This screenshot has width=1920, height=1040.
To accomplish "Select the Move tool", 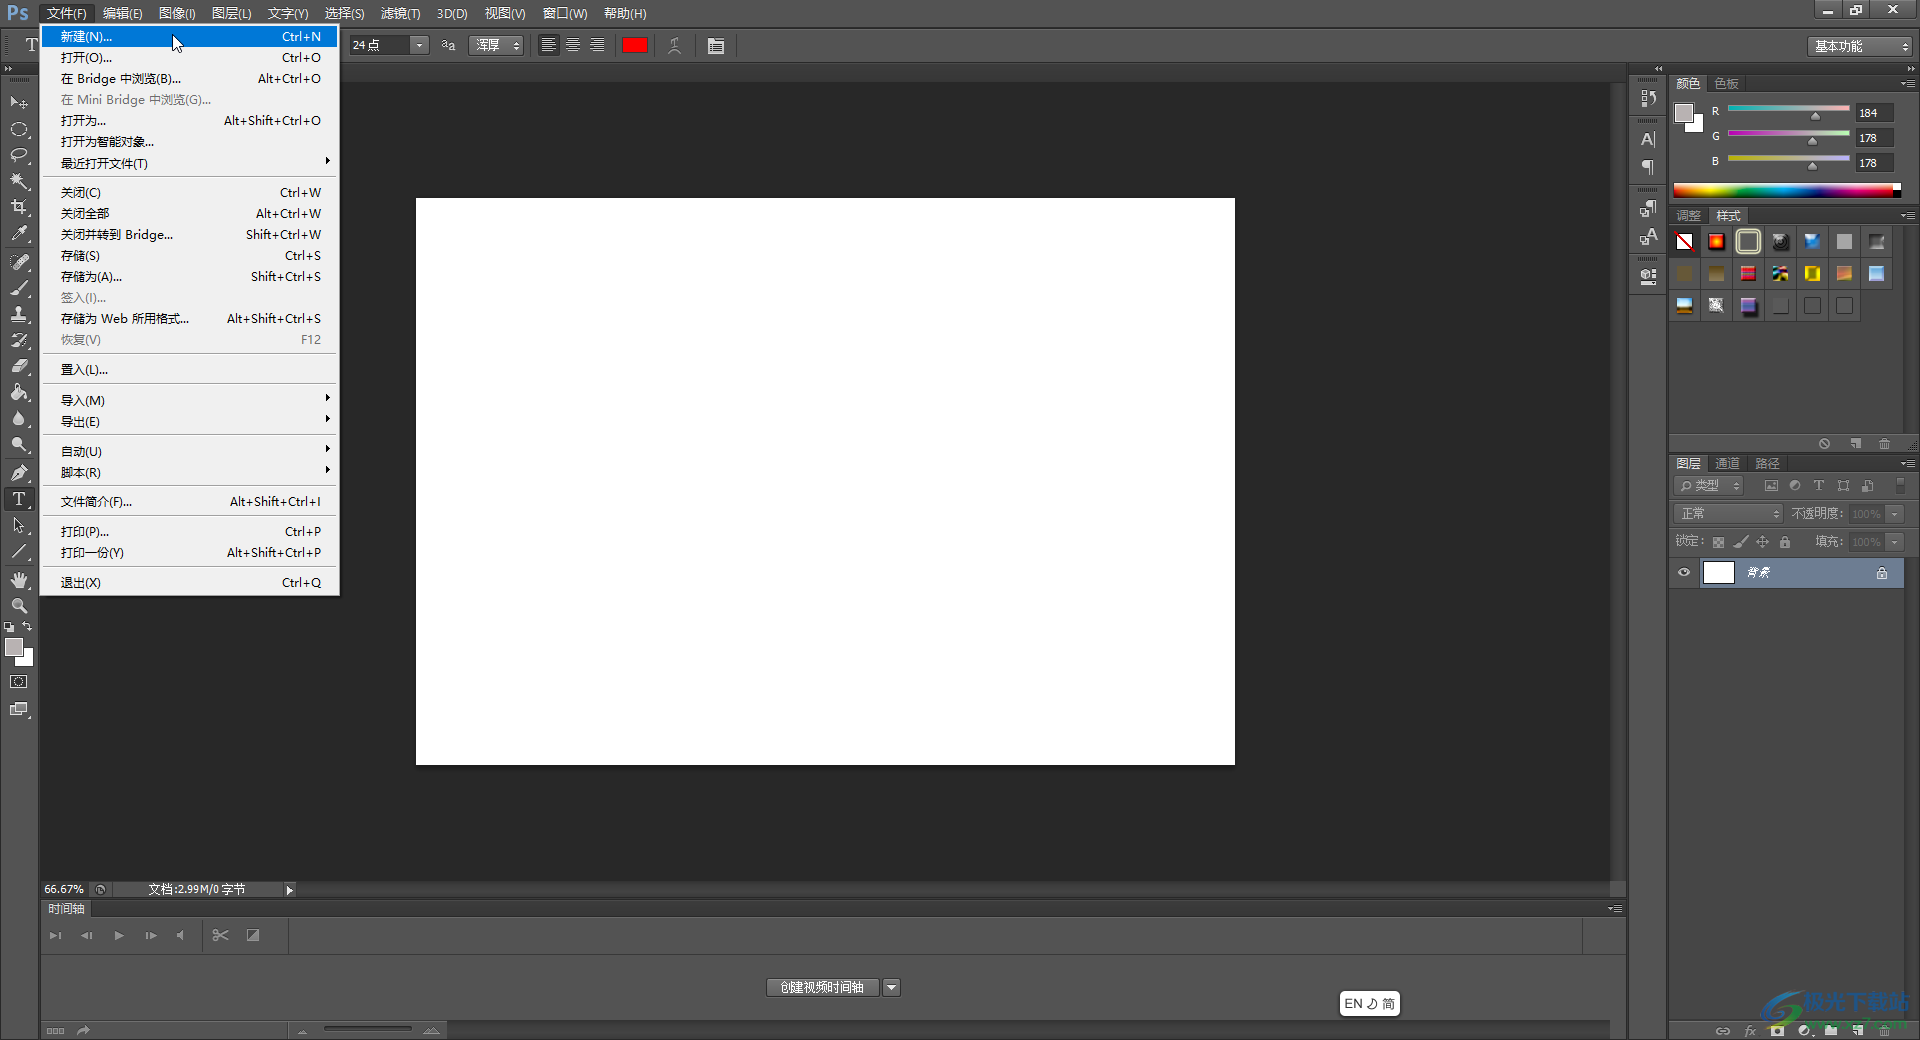I will pos(19,102).
